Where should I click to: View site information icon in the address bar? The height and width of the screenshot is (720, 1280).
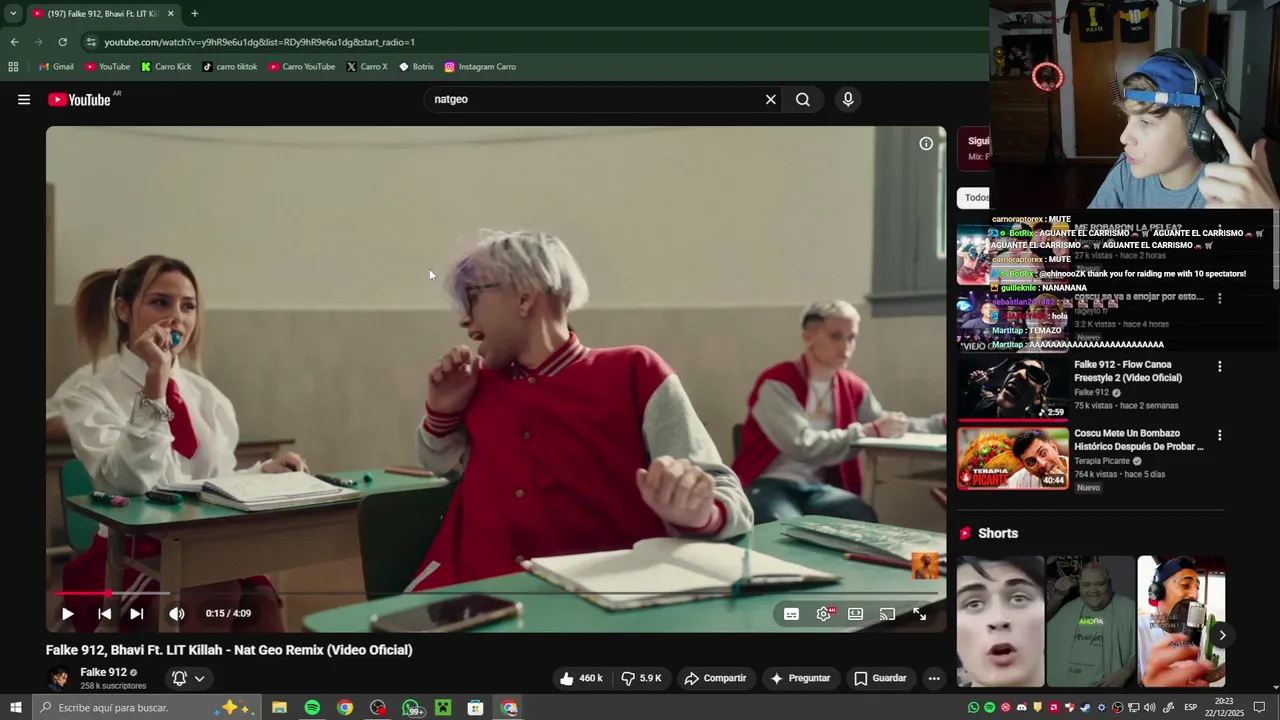91,42
